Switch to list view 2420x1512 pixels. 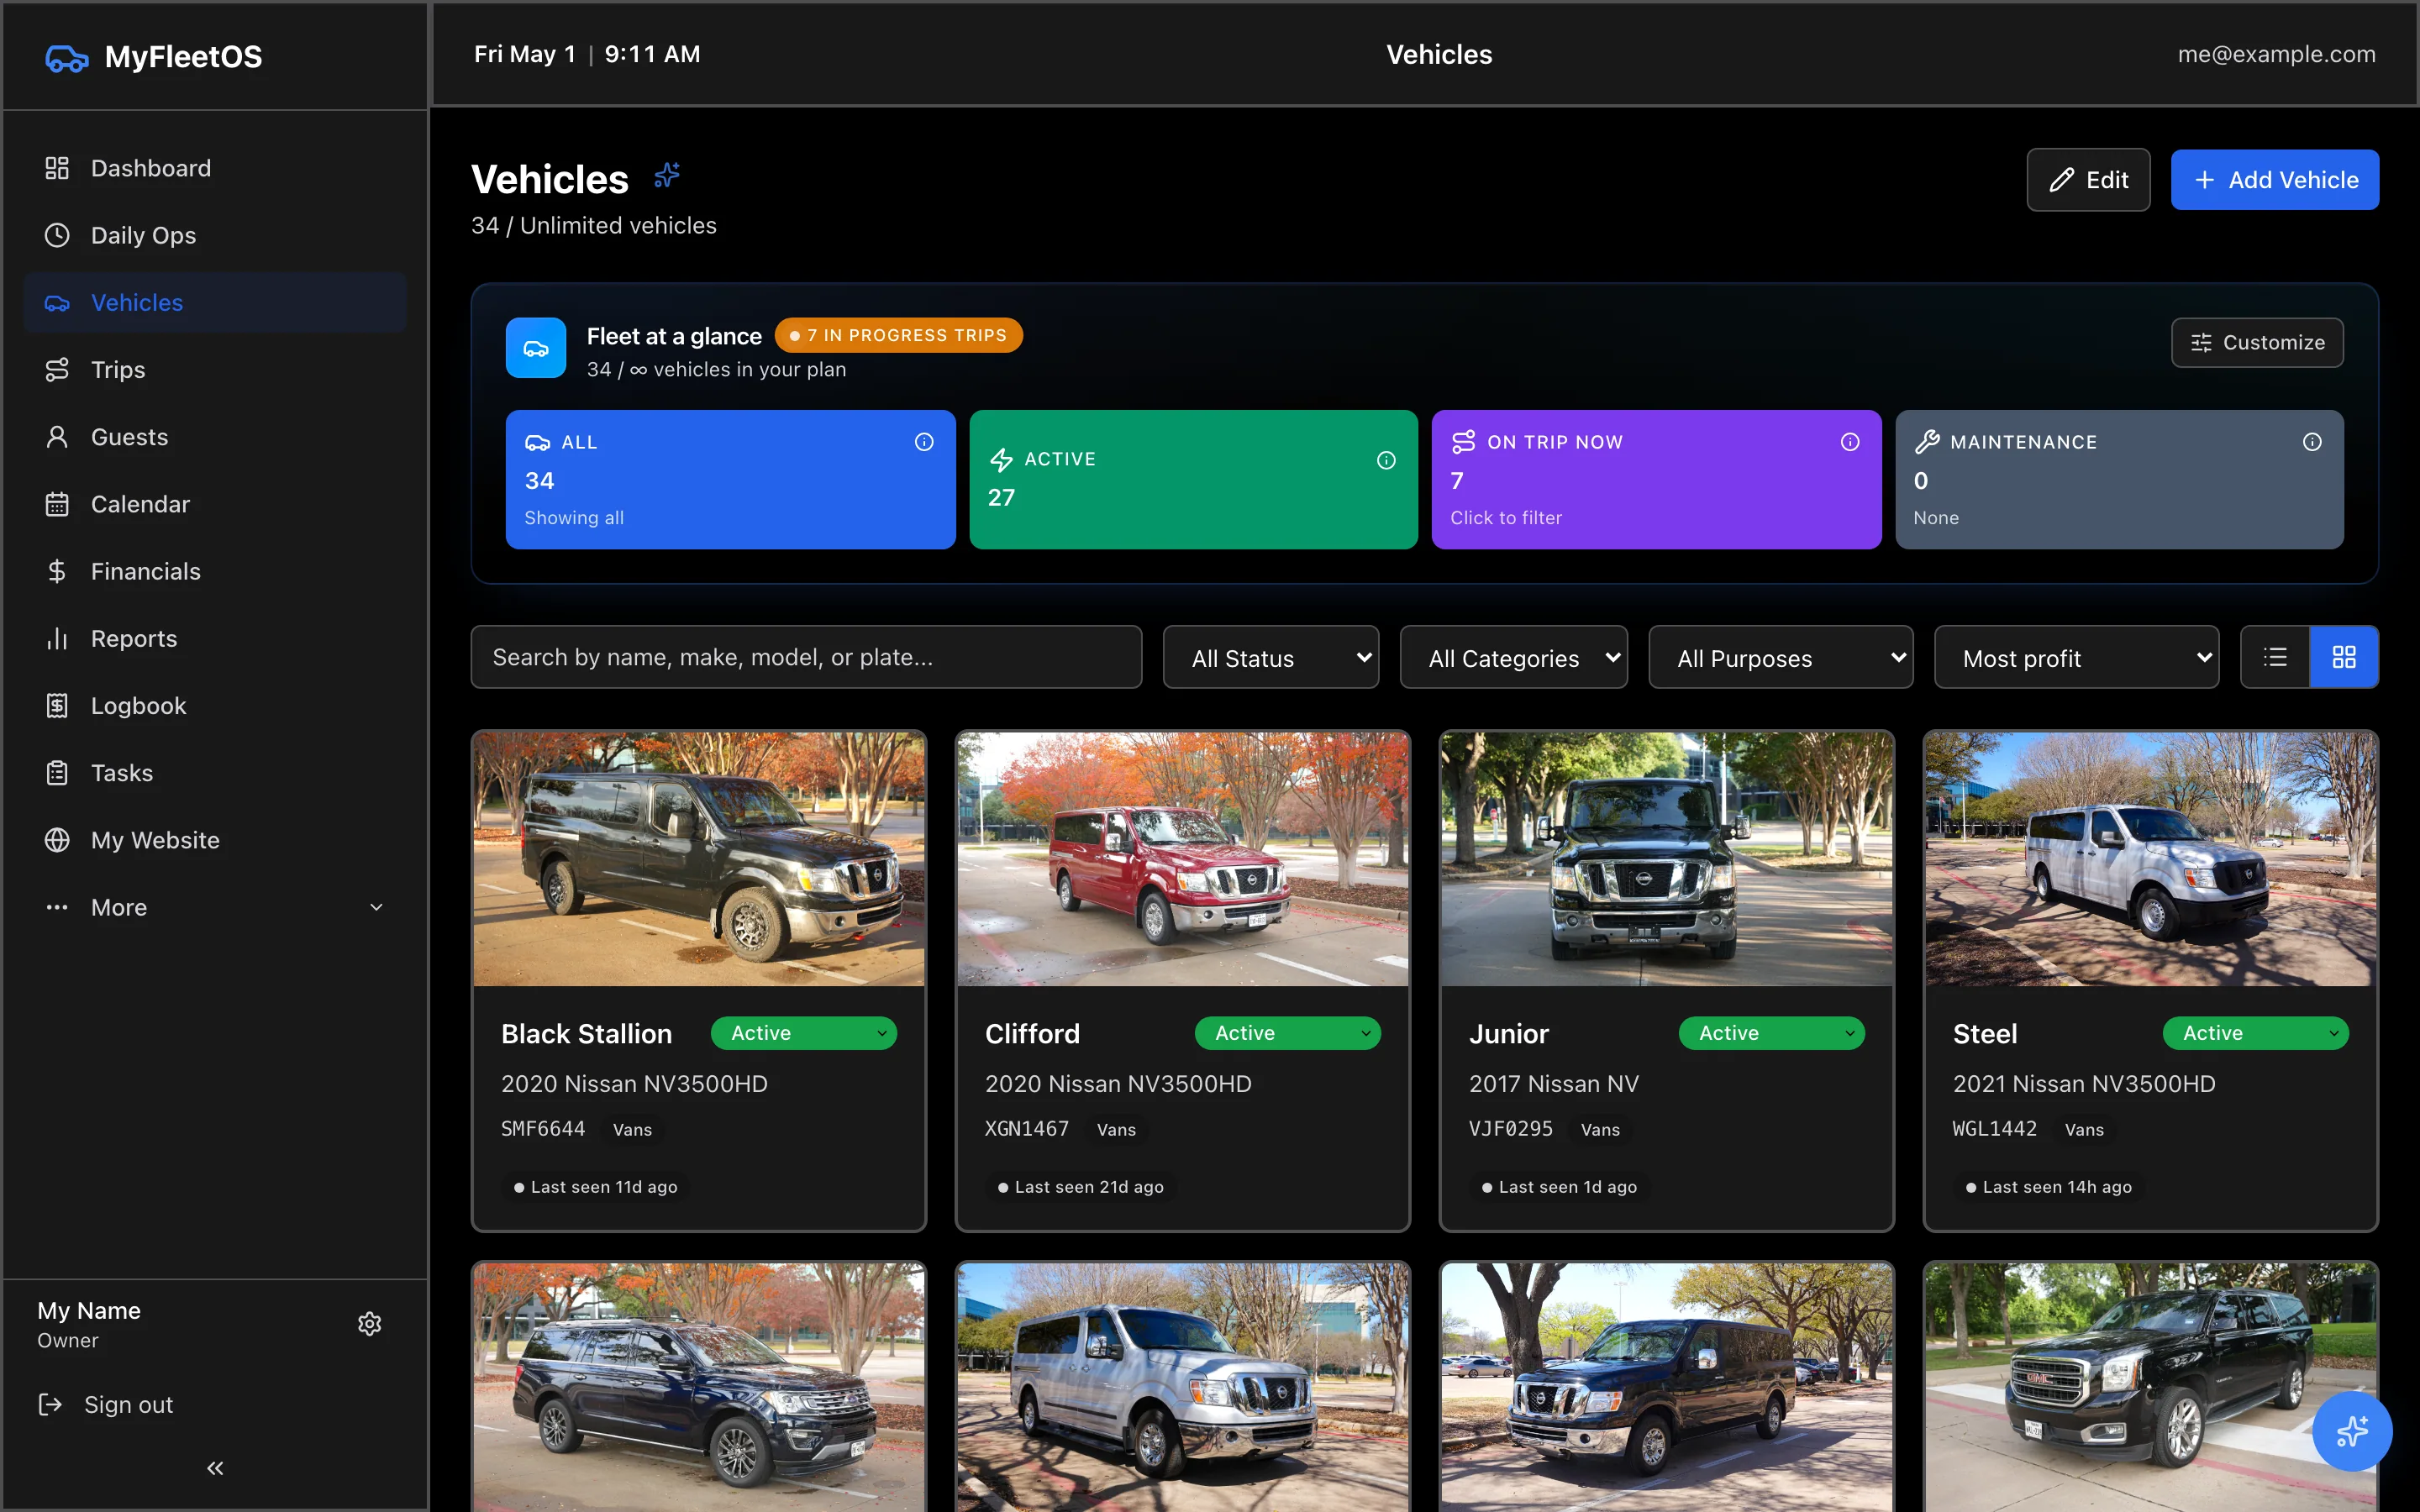pyautogui.click(x=2275, y=657)
